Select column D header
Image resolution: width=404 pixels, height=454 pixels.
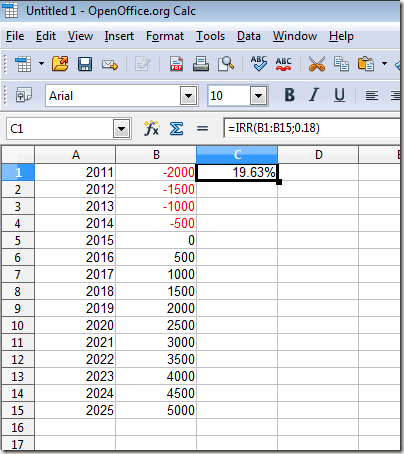(318, 155)
